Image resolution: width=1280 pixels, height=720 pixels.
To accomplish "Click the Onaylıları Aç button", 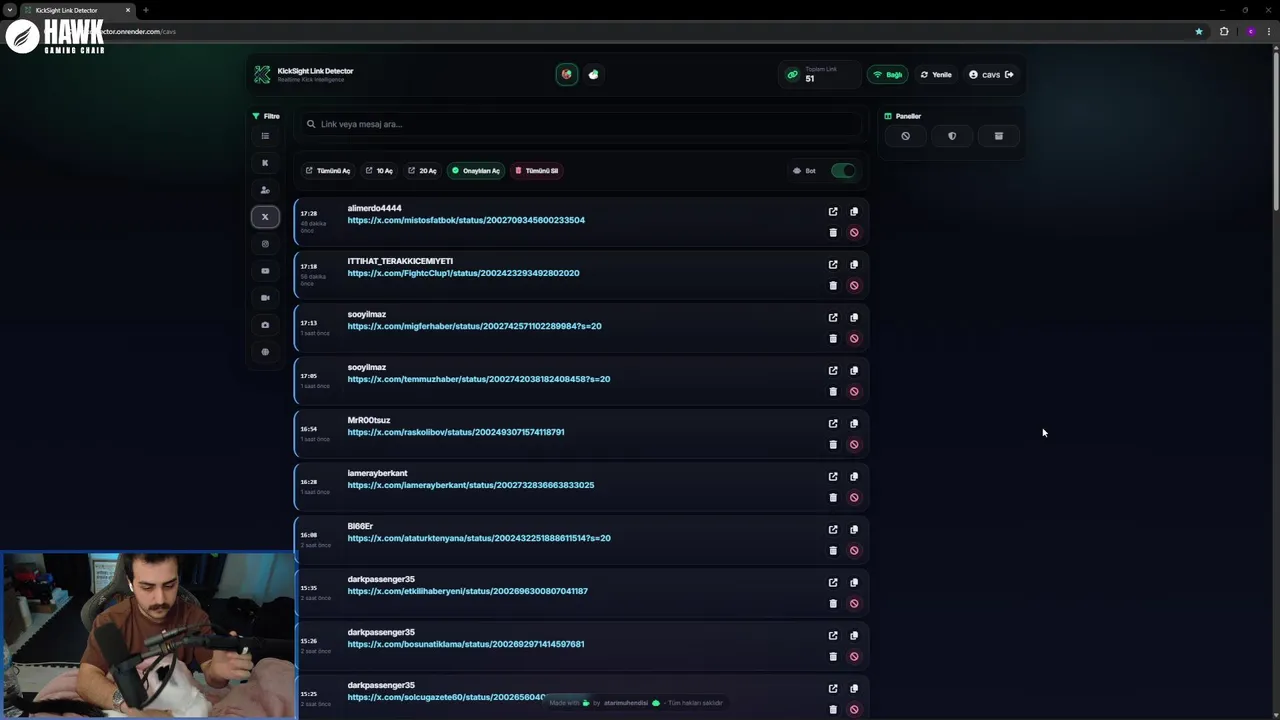I will point(475,171).
